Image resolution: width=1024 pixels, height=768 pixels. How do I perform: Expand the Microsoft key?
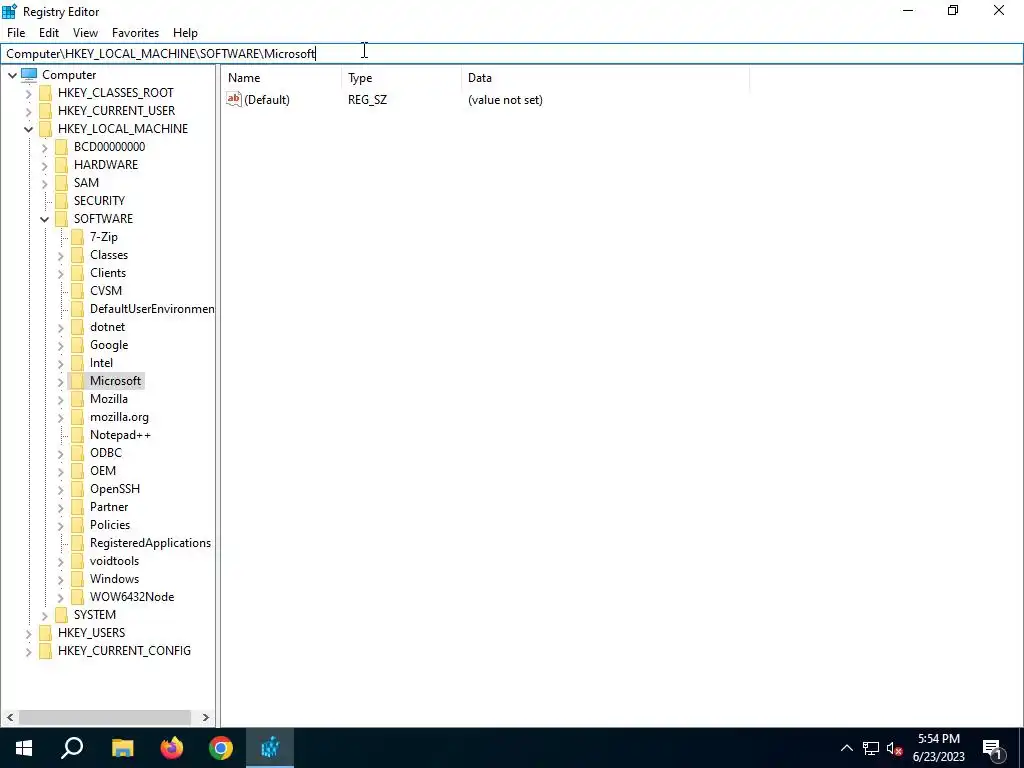(61, 381)
